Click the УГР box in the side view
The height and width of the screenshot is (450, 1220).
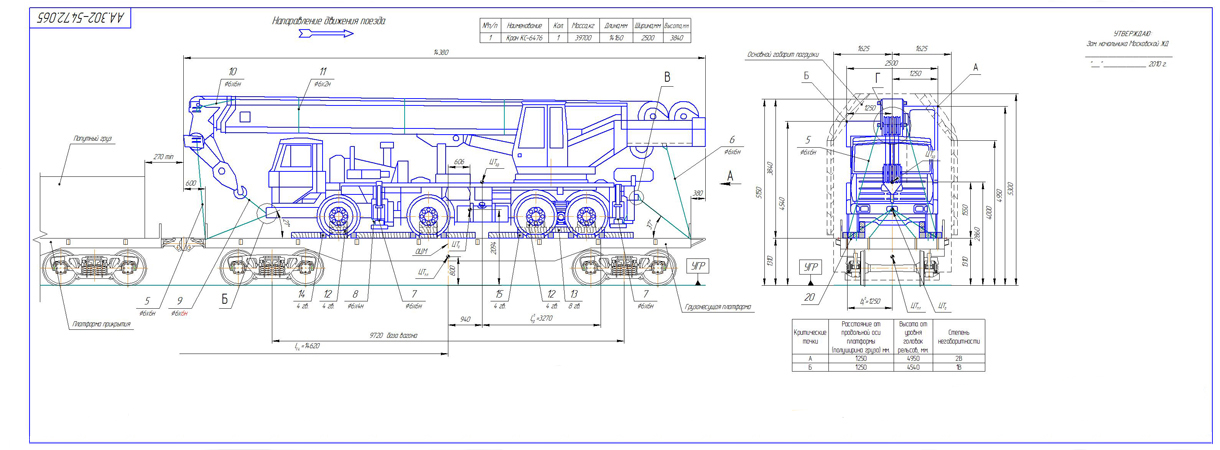[x=697, y=266]
